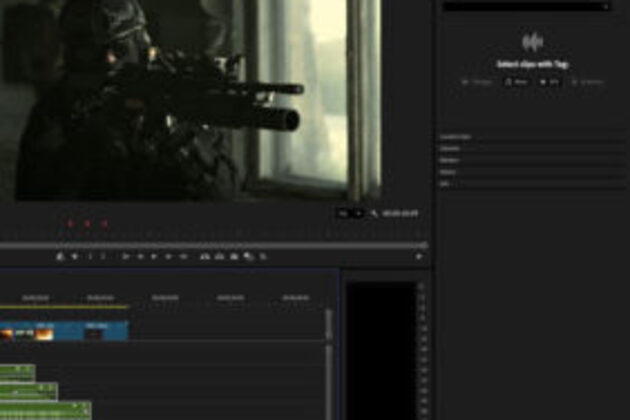Go to Out point in monitor transport
630x420 pixels.
(x=183, y=256)
